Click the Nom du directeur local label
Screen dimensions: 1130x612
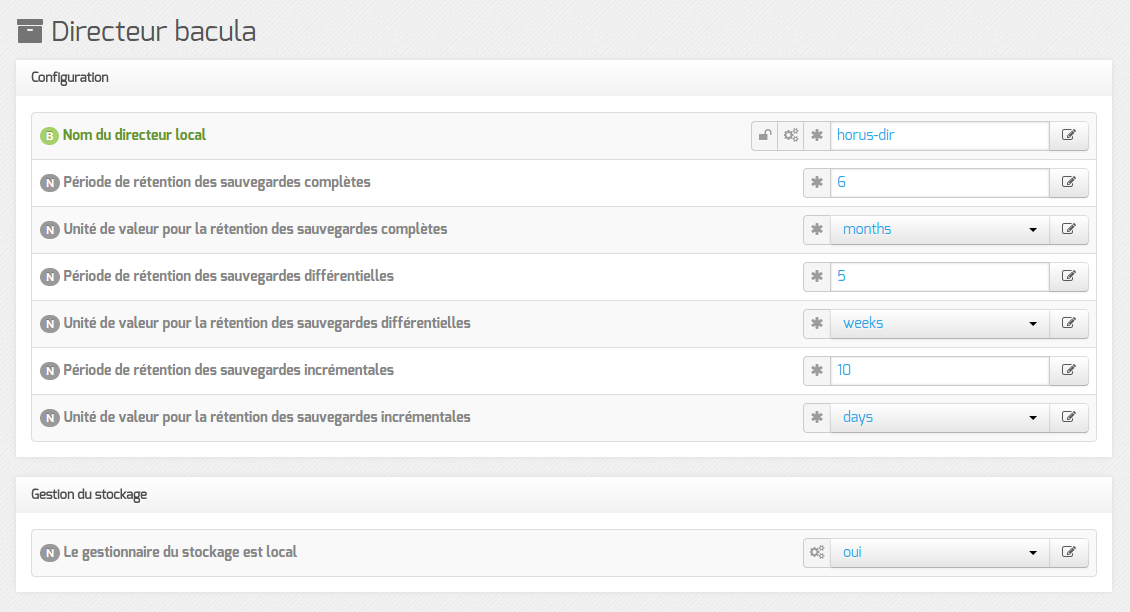pyautogui.click(x=134, y=135)
